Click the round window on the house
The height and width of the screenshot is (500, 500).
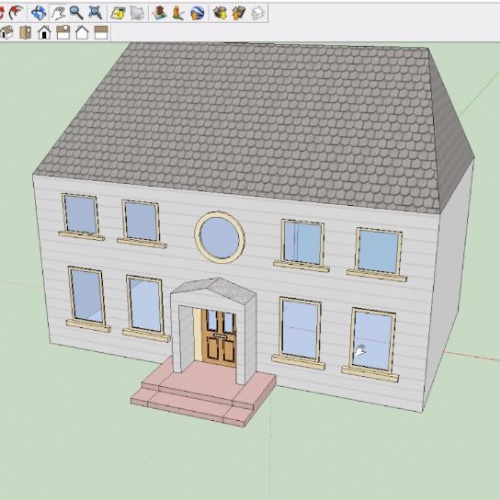(220, 237)
